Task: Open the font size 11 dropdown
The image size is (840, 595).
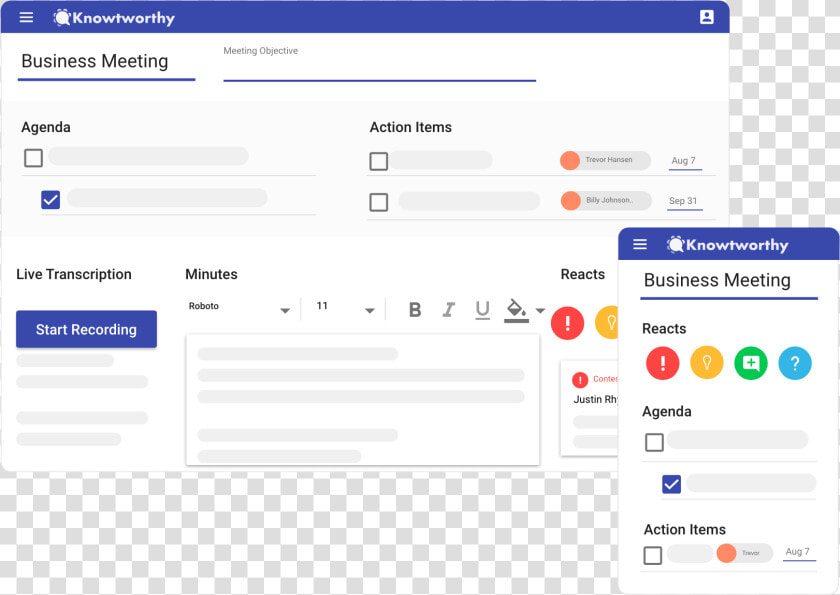Action: click(x=345, y=307)
